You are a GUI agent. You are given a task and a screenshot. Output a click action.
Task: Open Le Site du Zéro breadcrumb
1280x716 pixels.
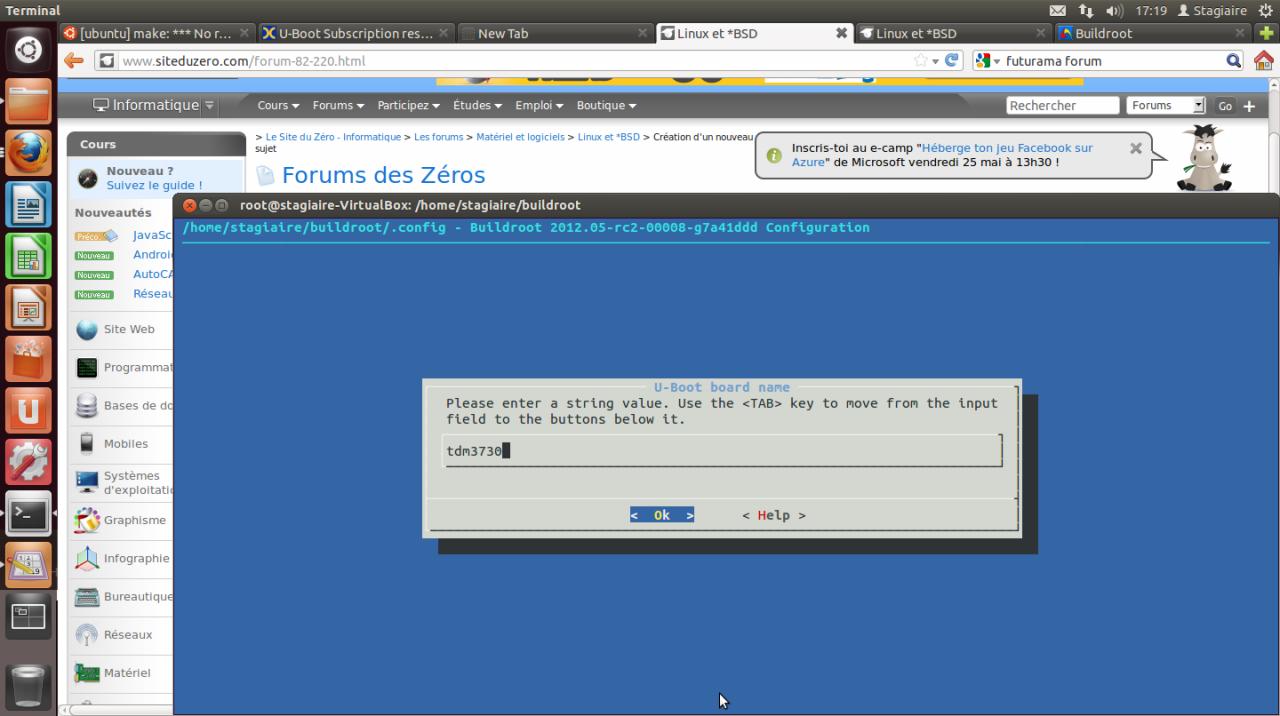tap(333, 137)
